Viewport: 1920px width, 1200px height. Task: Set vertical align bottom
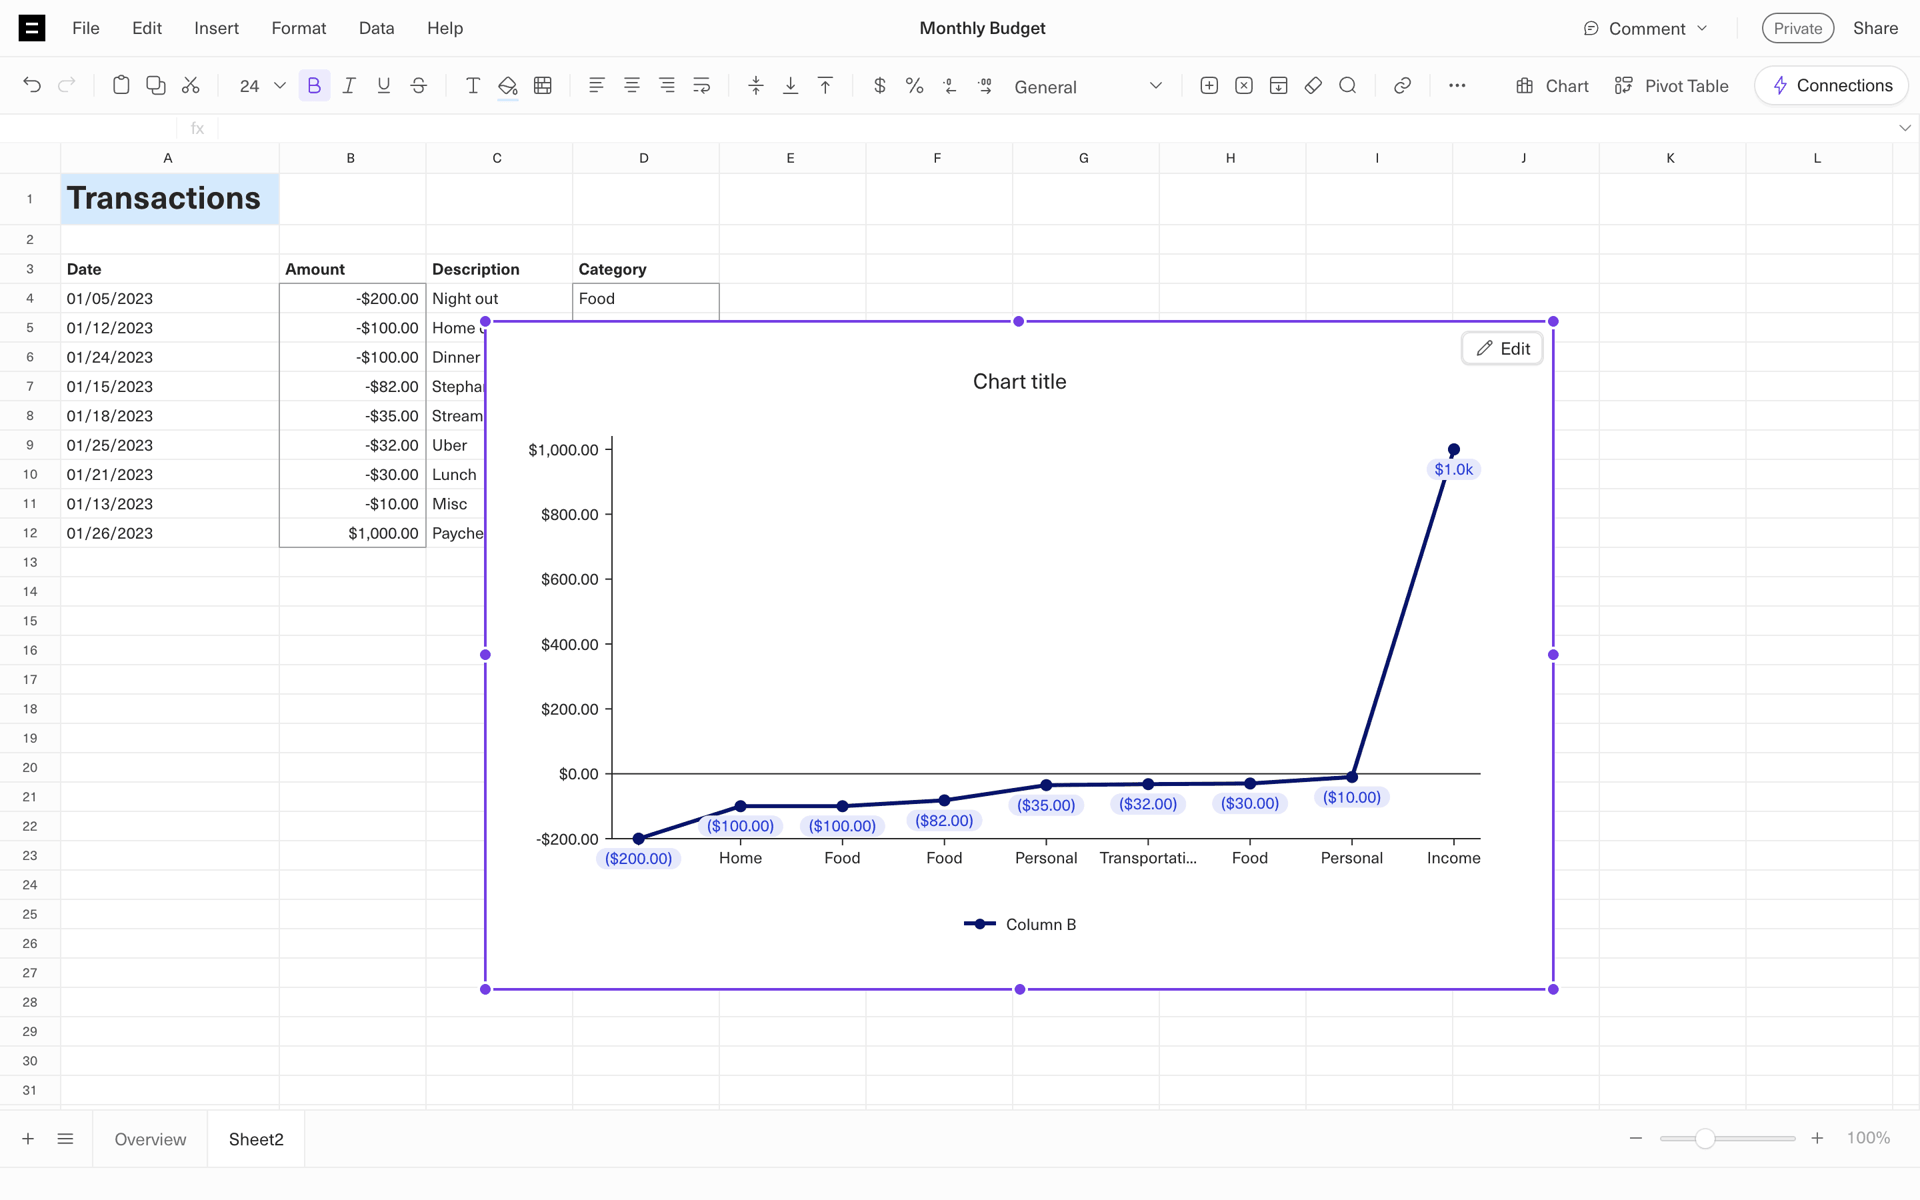click(x=791, y=86)
